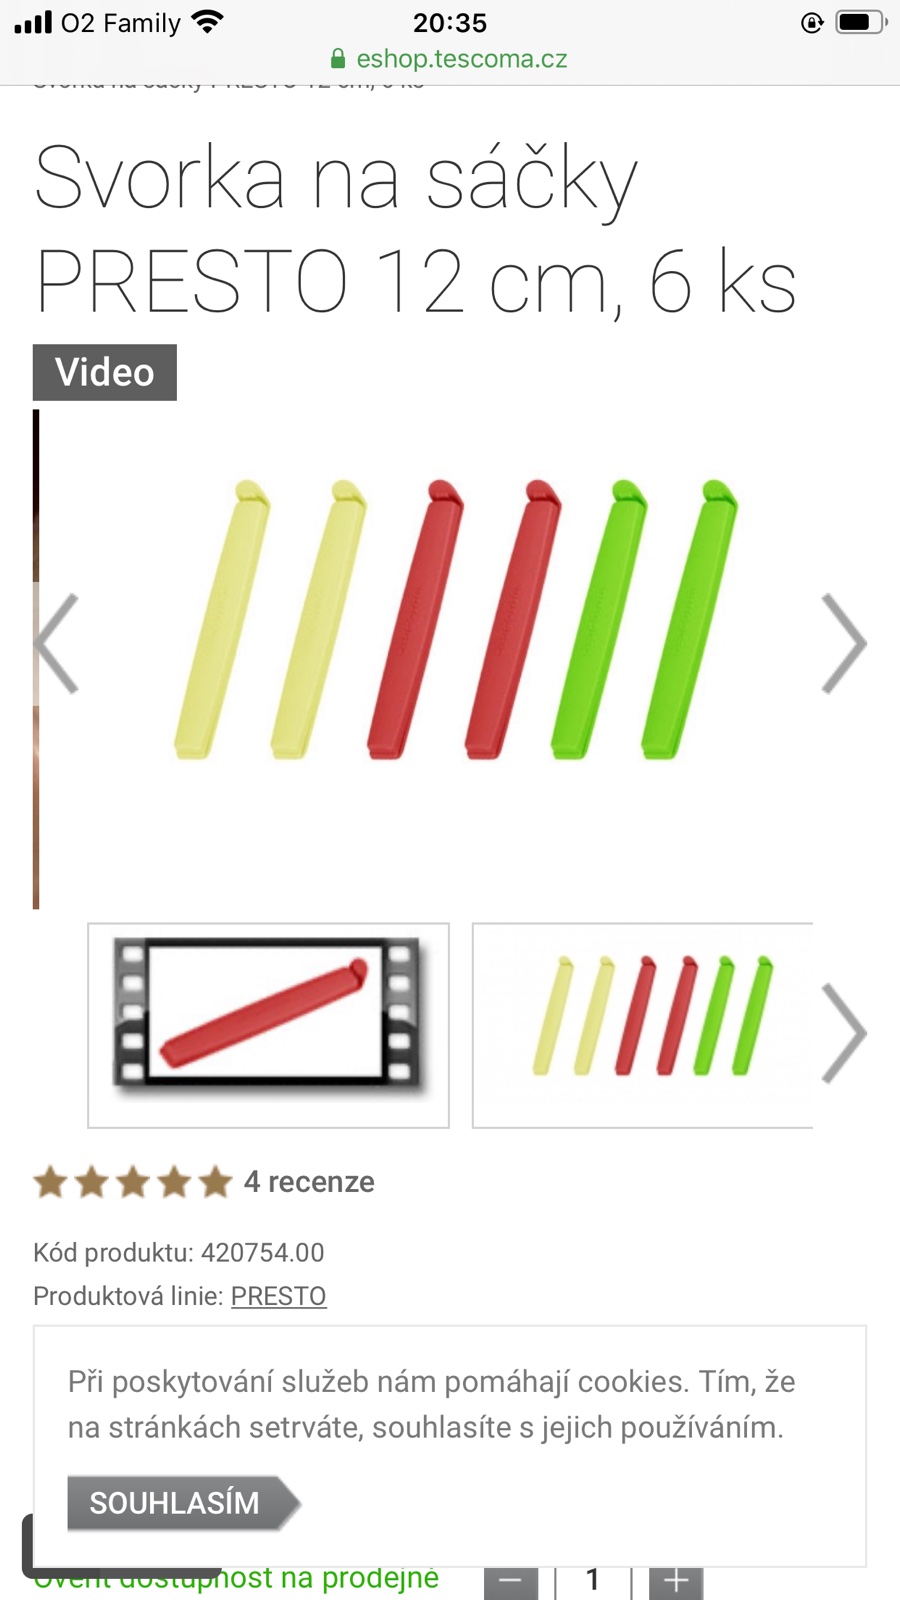Show the next product image with right arrow

coord(844,643)
